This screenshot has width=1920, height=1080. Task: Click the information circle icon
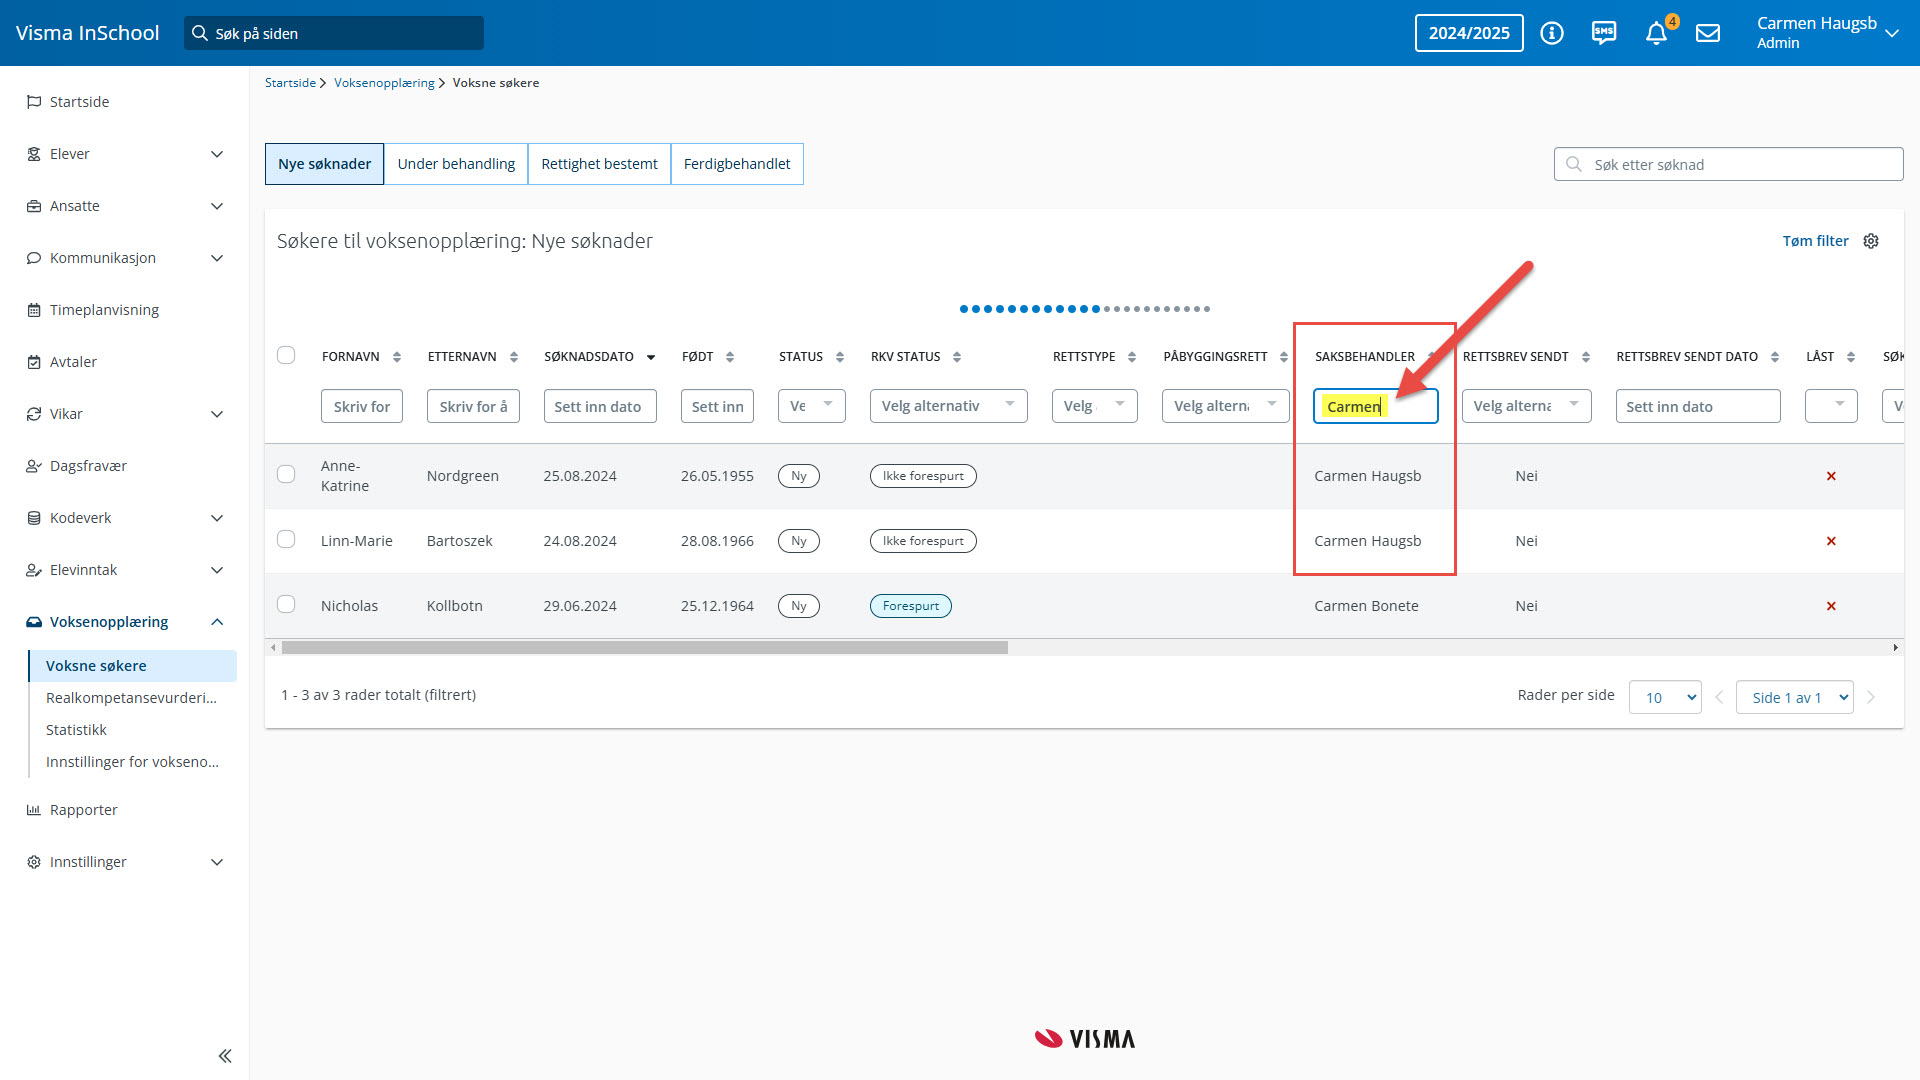click(1552, 33)
